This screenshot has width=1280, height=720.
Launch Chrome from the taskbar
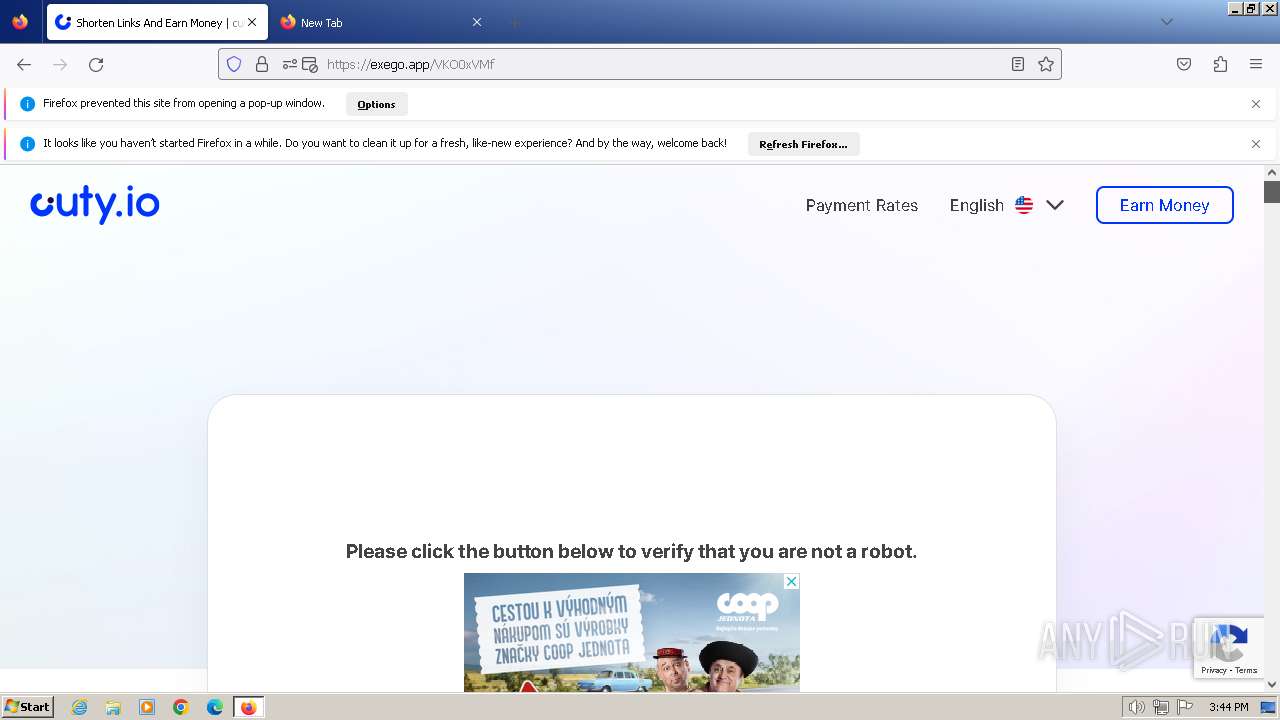pyautogui.click(x=181, y=707)
